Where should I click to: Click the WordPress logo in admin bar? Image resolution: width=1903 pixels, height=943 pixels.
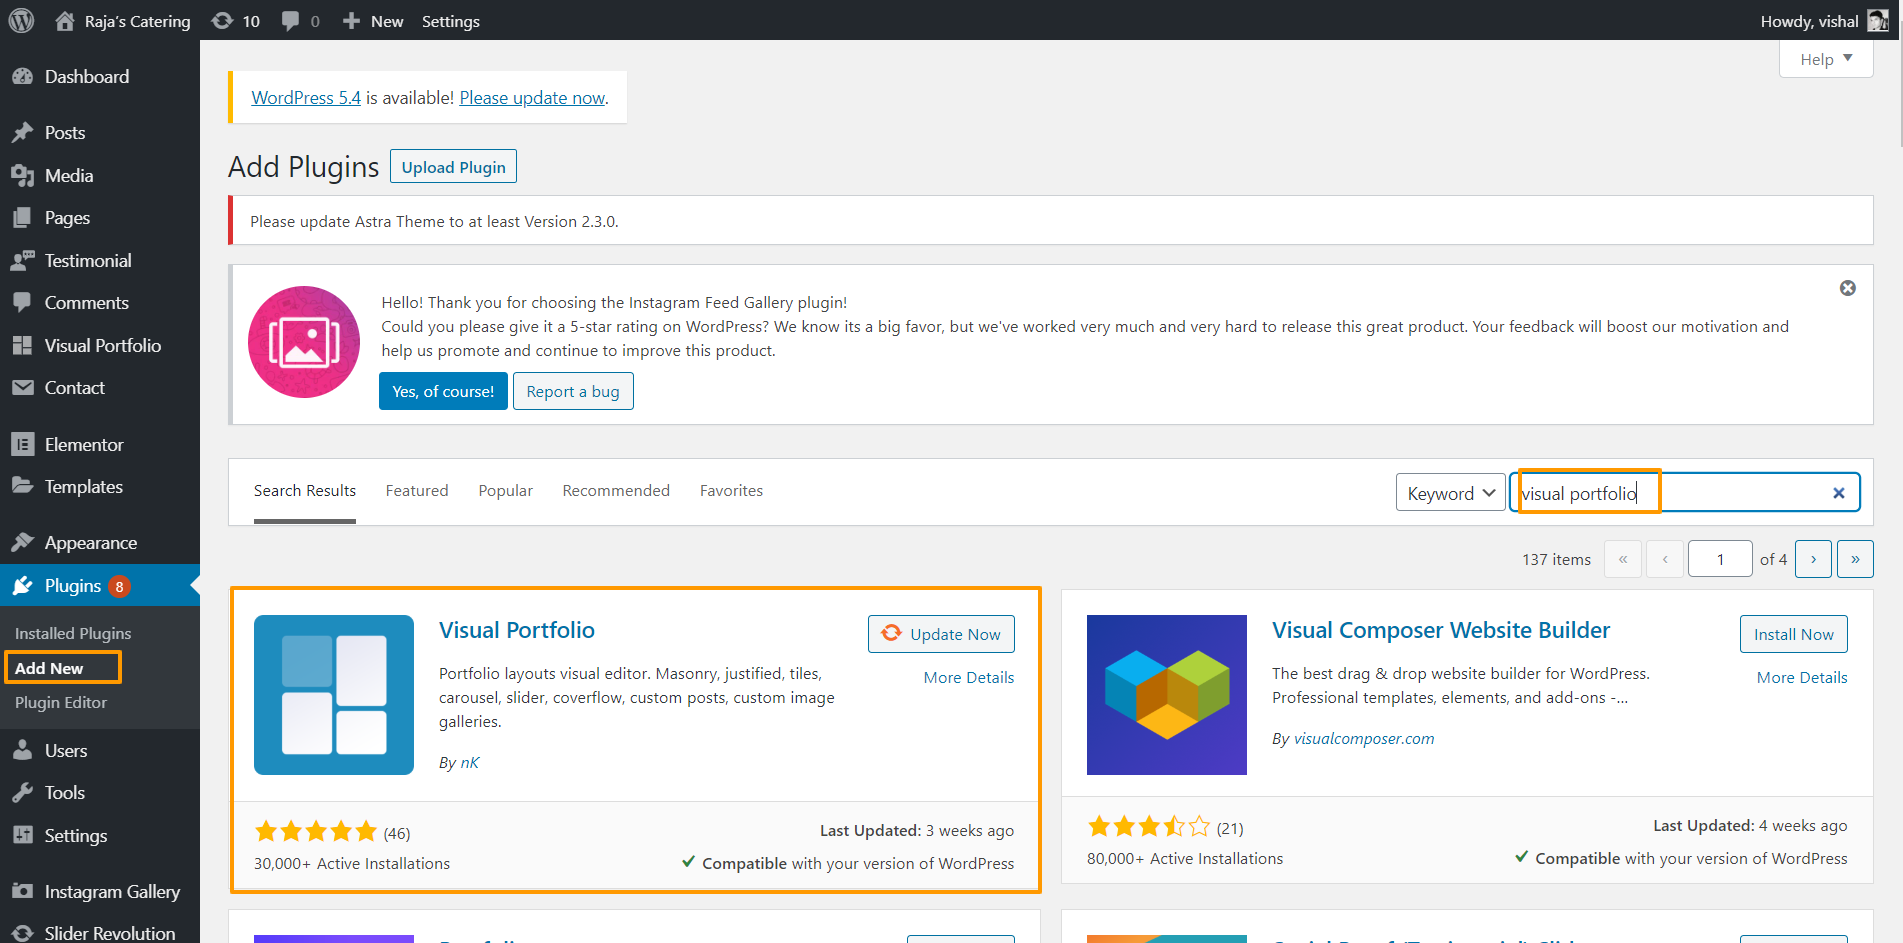21,20
